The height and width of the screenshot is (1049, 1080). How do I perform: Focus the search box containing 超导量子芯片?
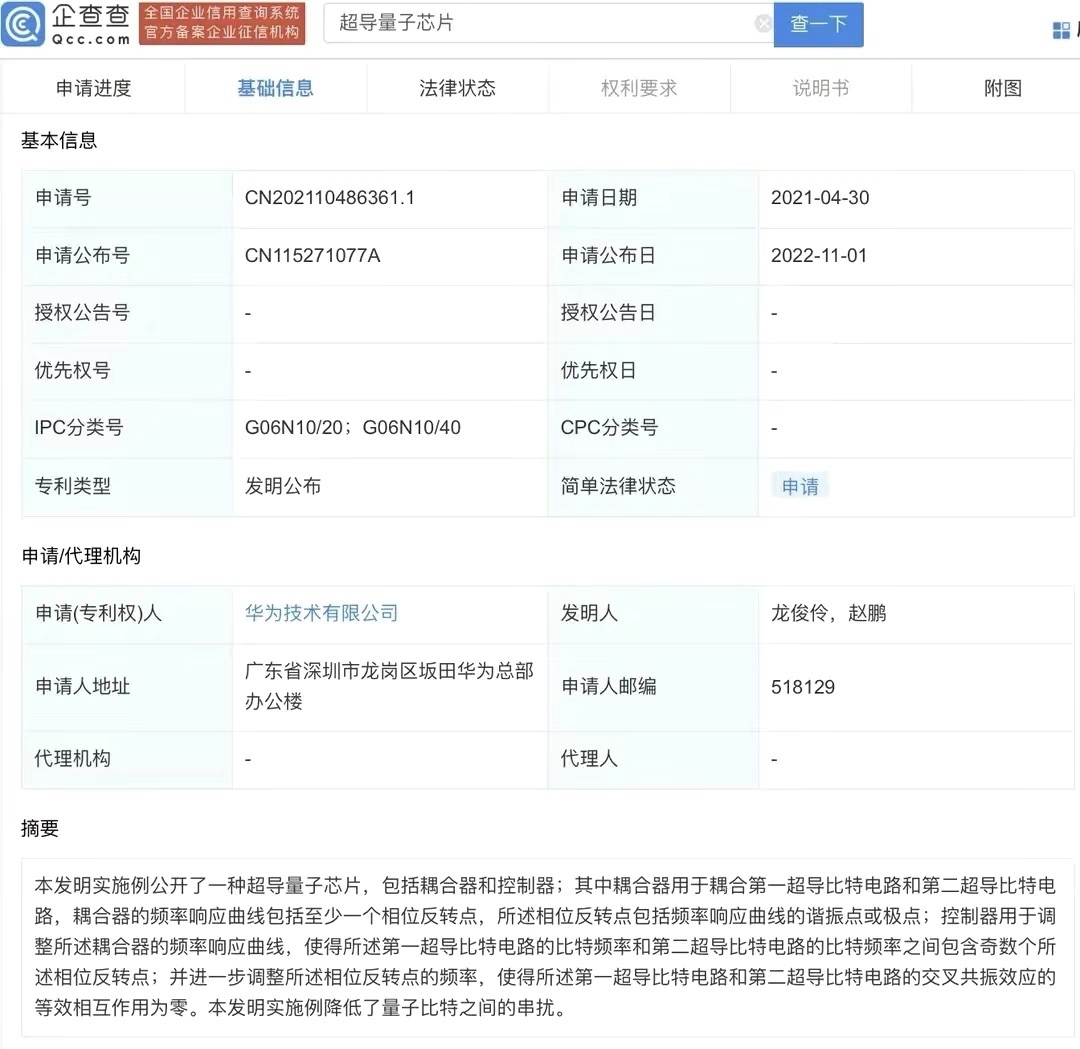(x=549, y=23)
